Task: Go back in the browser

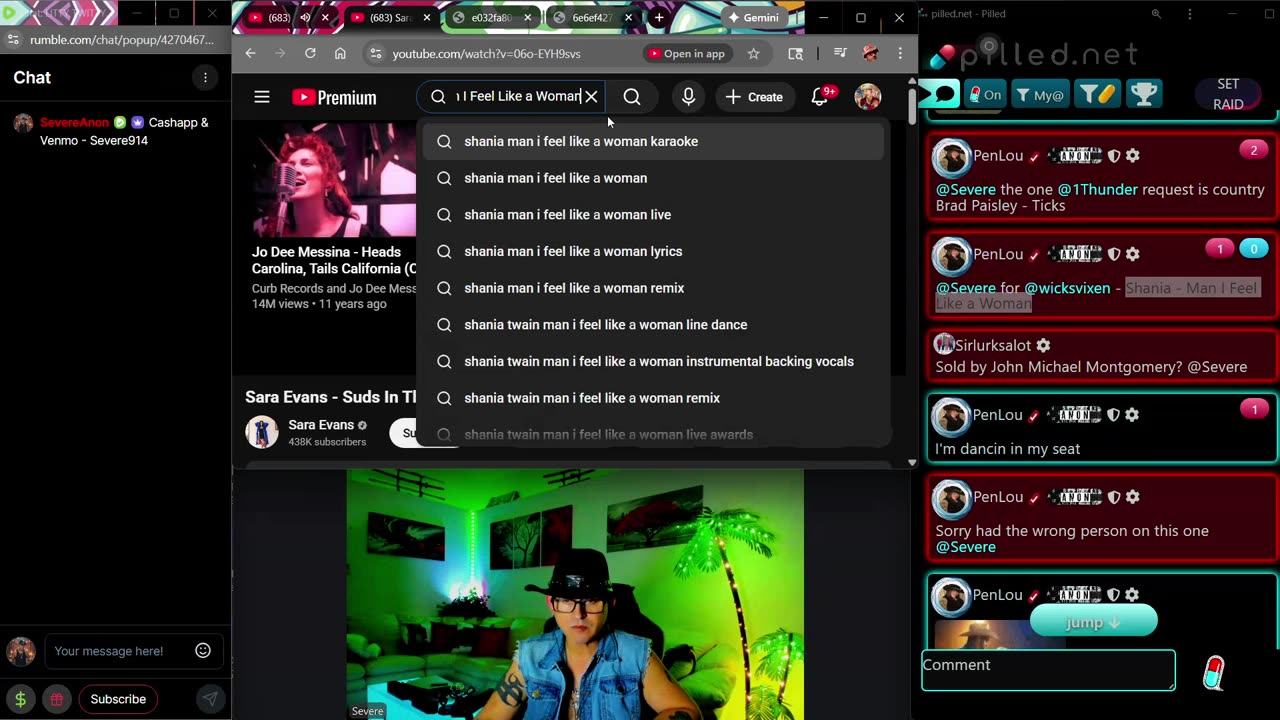Action: click(x=251, y=53)
